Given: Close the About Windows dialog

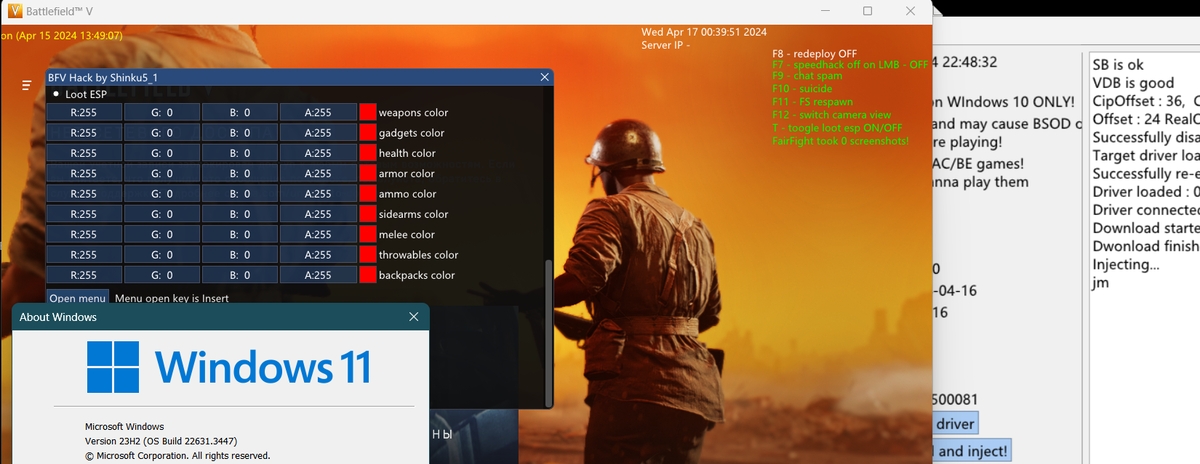Looking at the screenshot, I should click(414, 317).
